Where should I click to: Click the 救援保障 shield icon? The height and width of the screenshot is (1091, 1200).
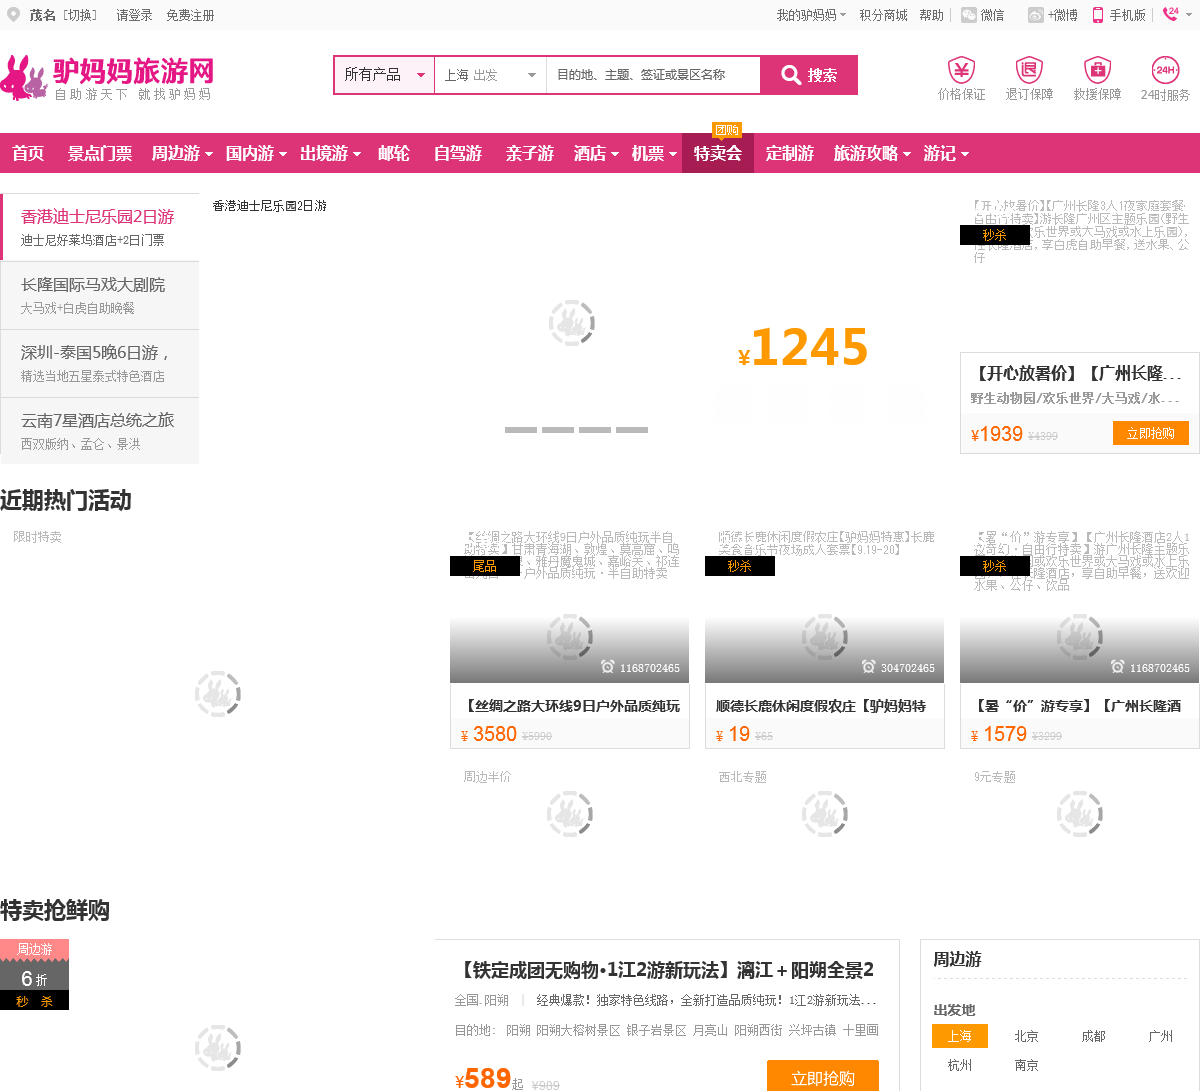coord(1097,69)
